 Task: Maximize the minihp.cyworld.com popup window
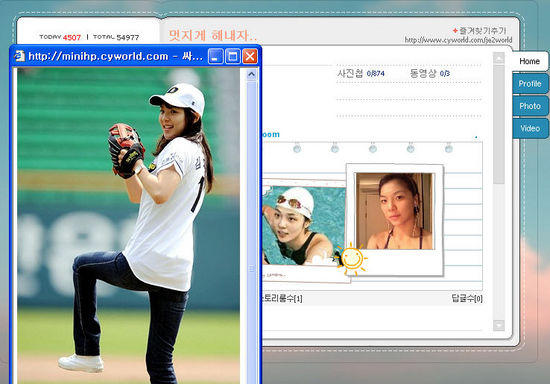point(233,56)
